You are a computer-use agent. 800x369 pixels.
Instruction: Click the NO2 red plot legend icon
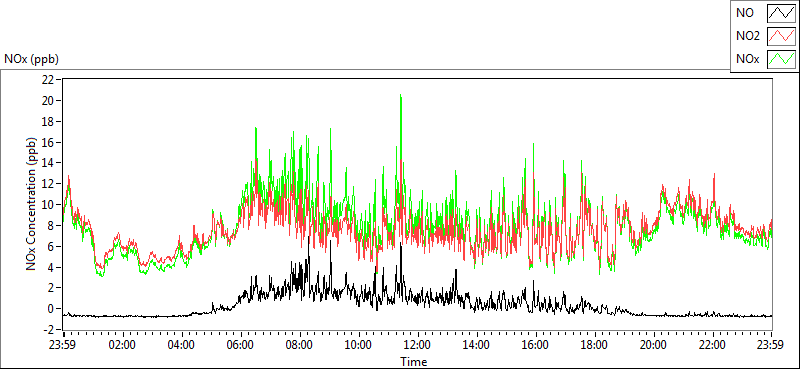(x=782, y=36)
